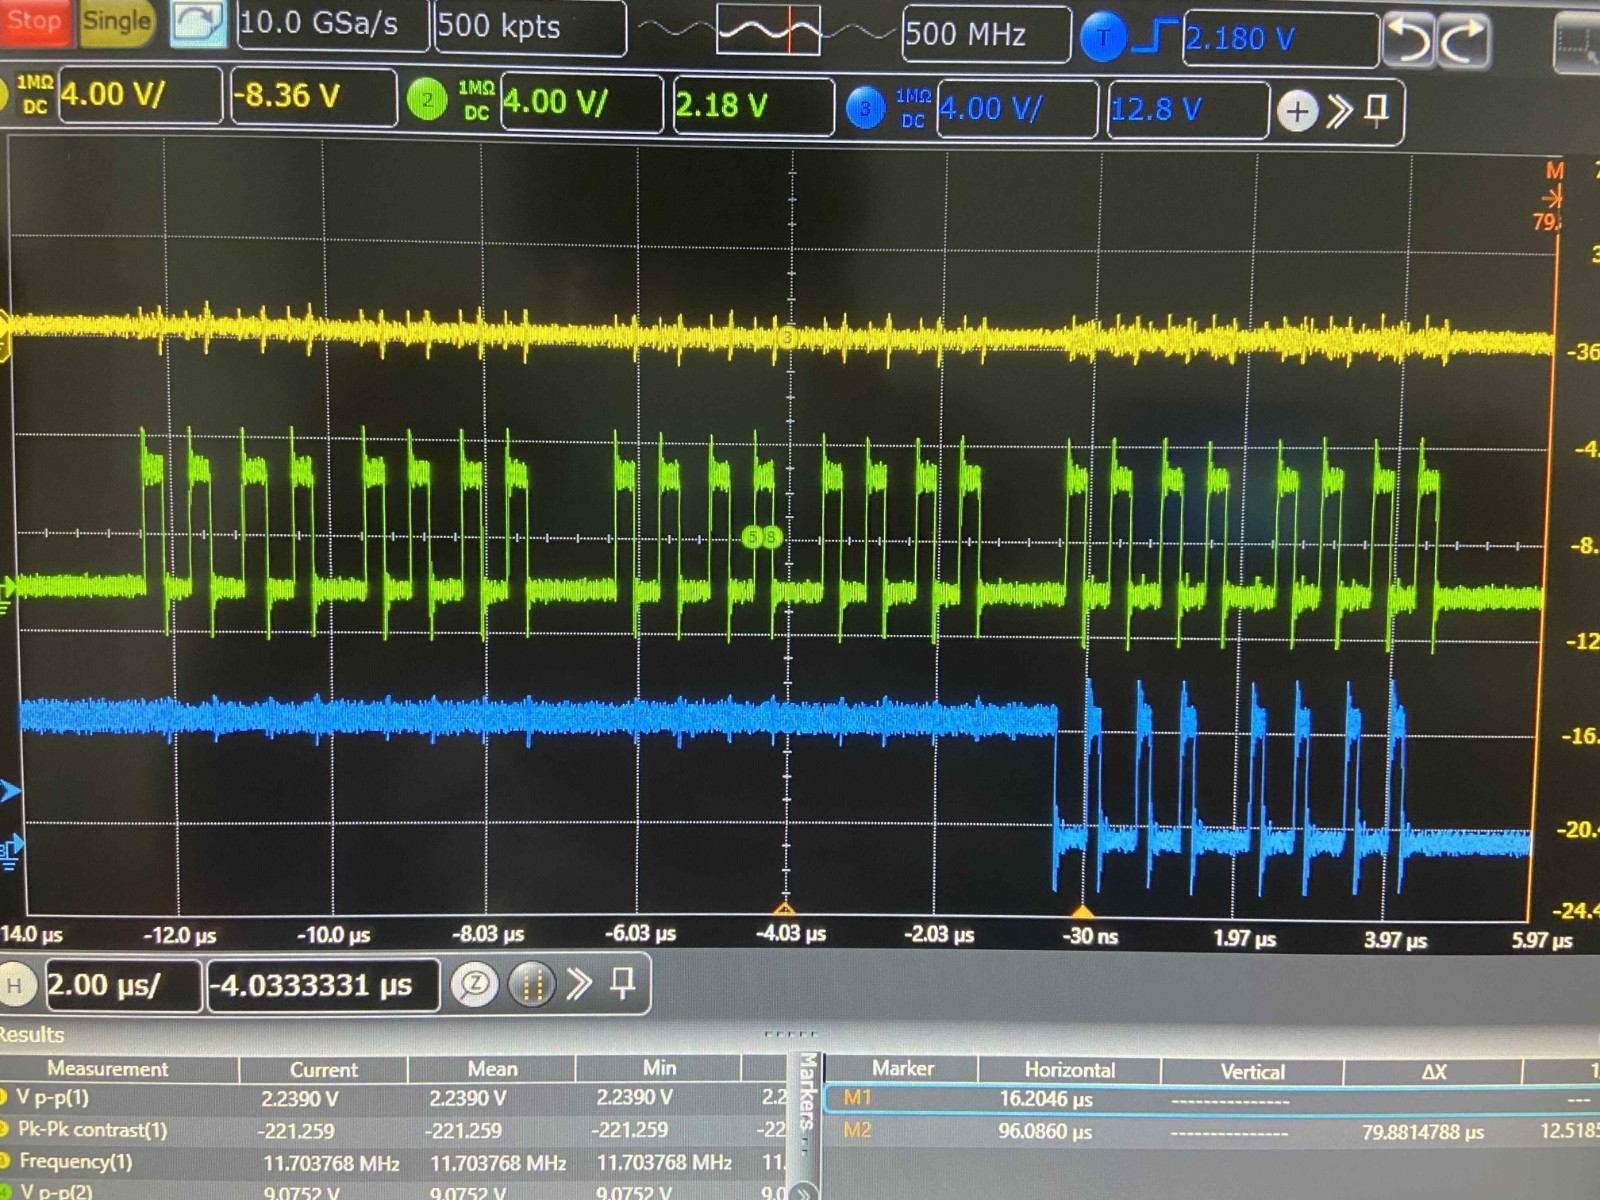
Task: Toggle channel 2 green button
Action: point(427,101)
